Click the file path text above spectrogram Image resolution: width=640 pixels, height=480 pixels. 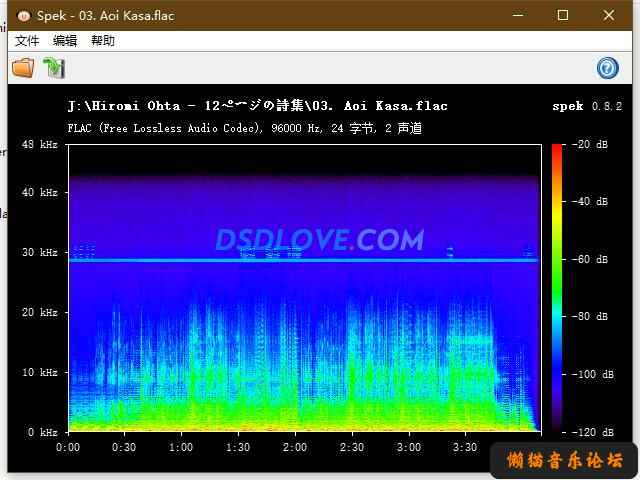(x=257, y=106)
